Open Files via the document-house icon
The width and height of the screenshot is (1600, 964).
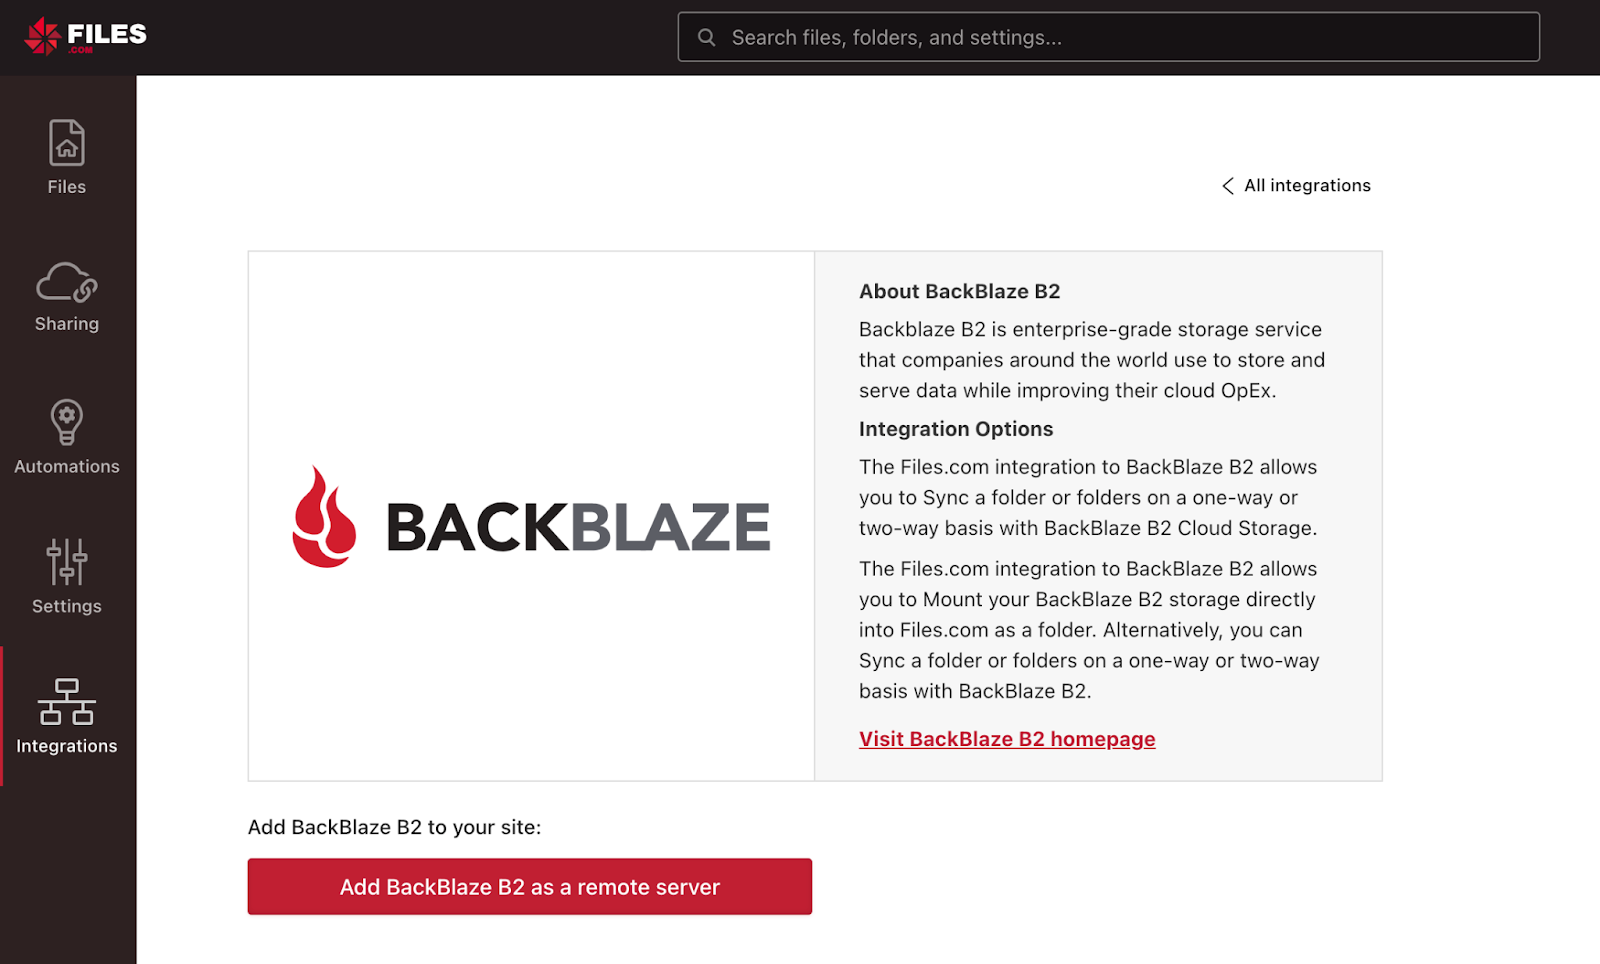67,142
